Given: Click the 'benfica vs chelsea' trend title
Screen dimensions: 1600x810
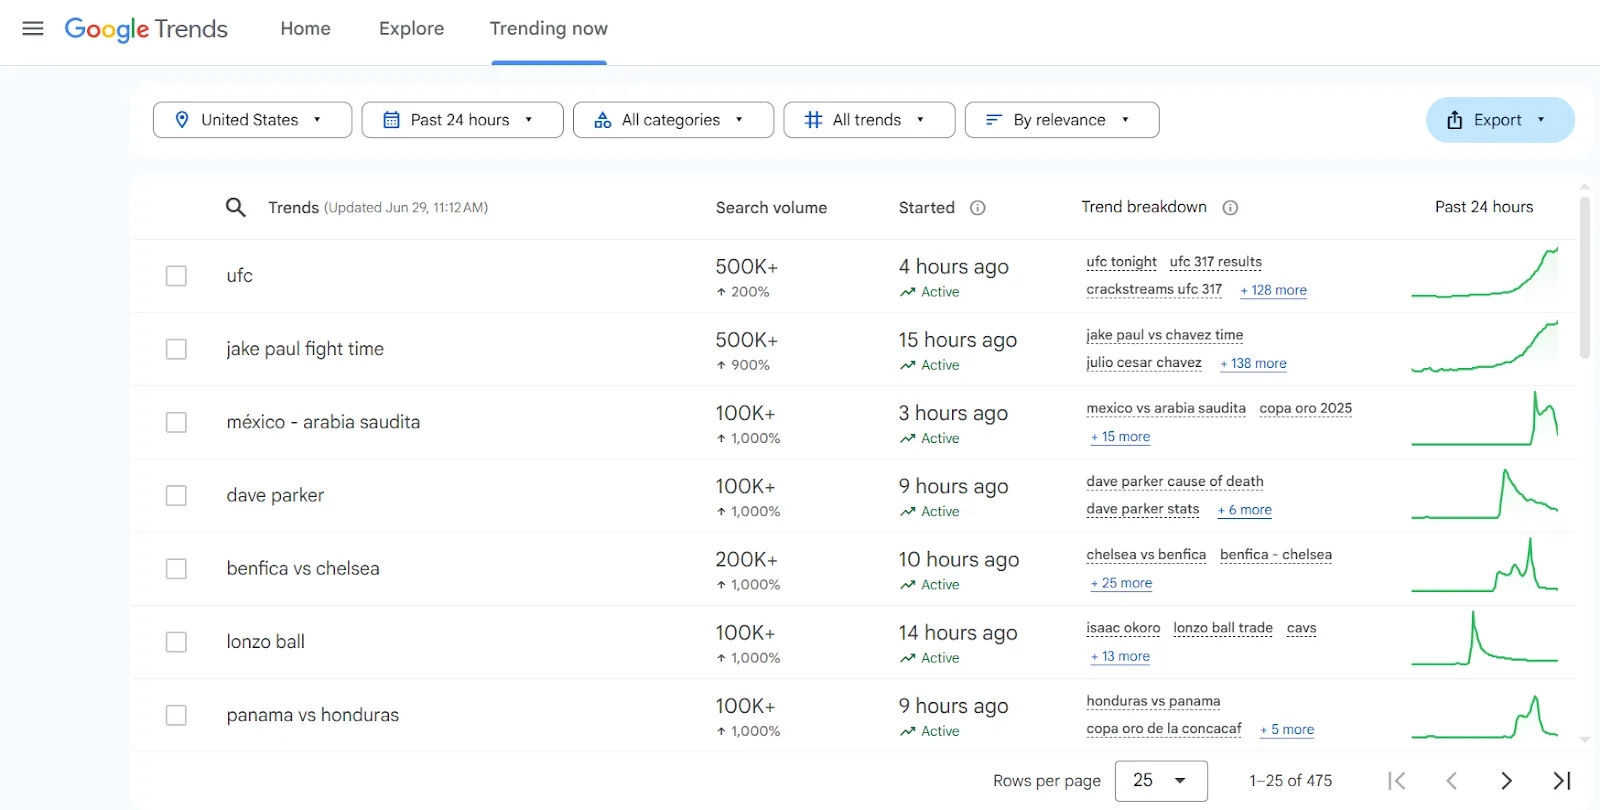Looking at the screenshot, I should coord(303,568).
